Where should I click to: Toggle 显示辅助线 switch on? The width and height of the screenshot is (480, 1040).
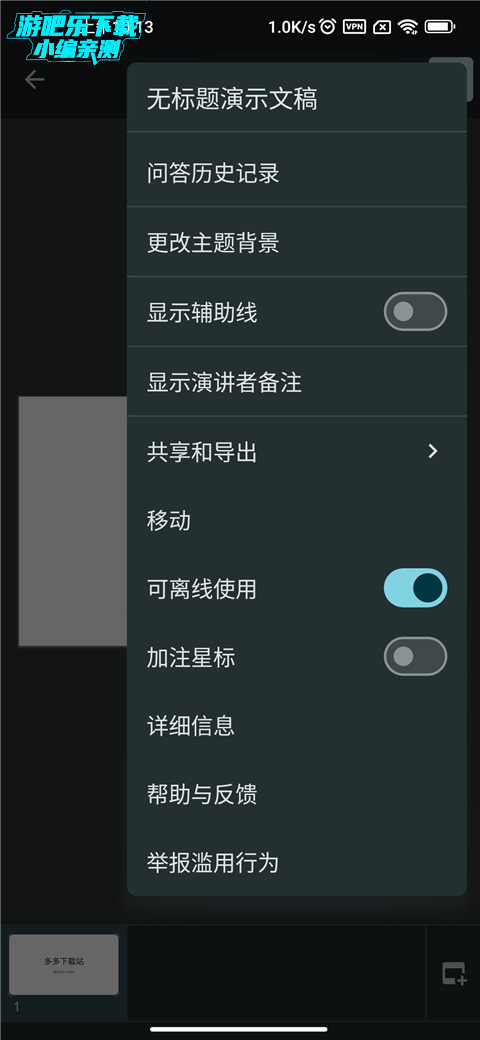[416, 311]
